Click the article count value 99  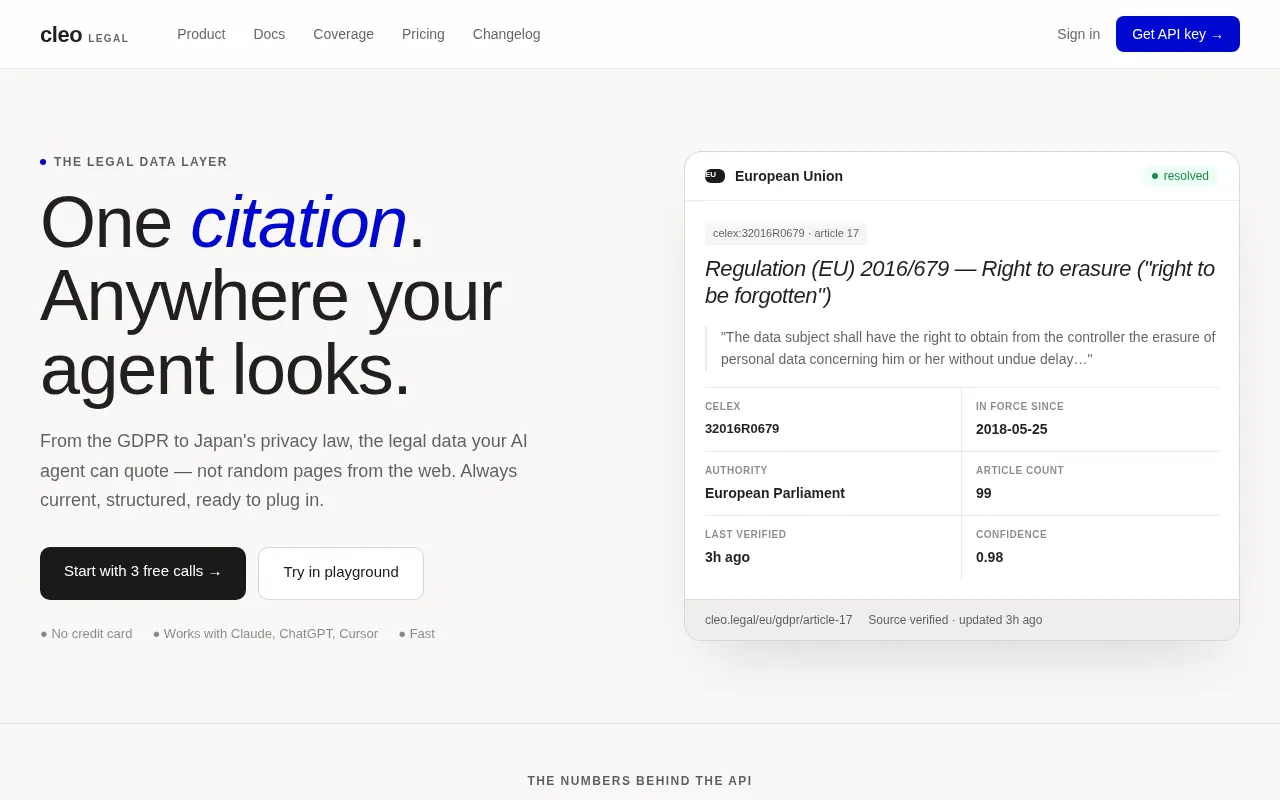click(984, 493)
